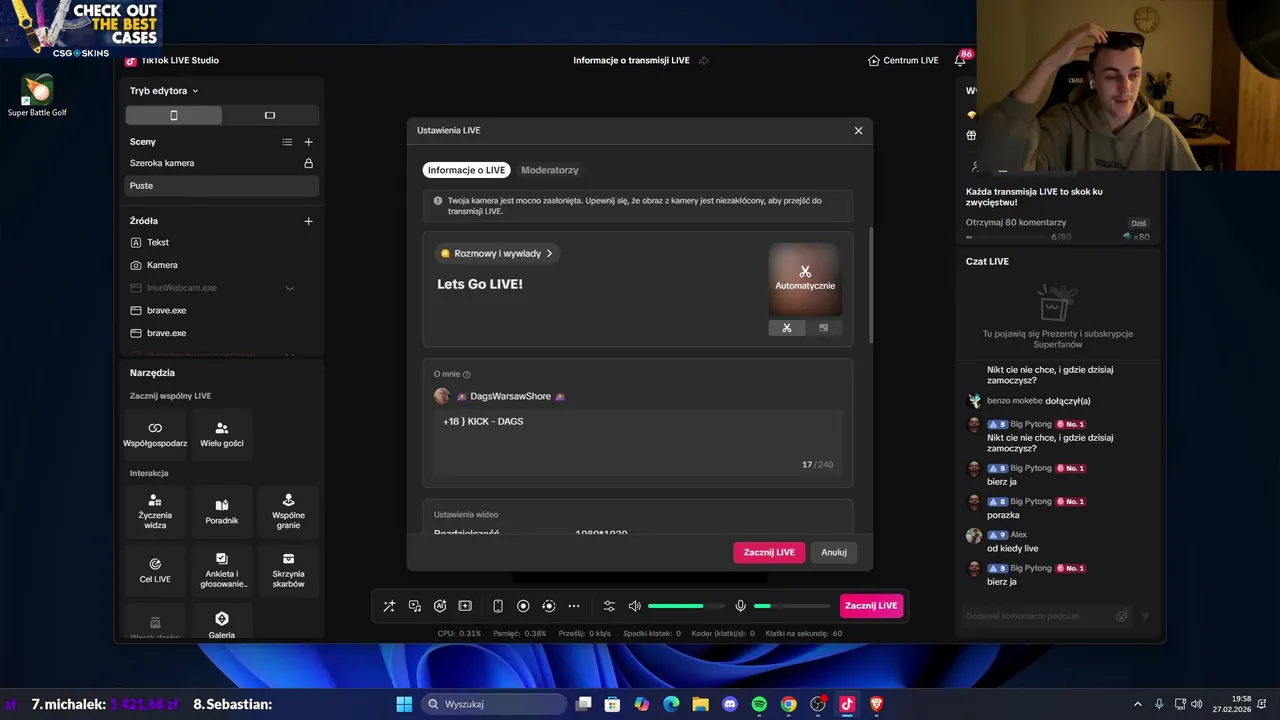Click the sparkle frame icon in bottom toolbar
The image size is (1280, 720).
pyautogui.click(x=465, y=606)
